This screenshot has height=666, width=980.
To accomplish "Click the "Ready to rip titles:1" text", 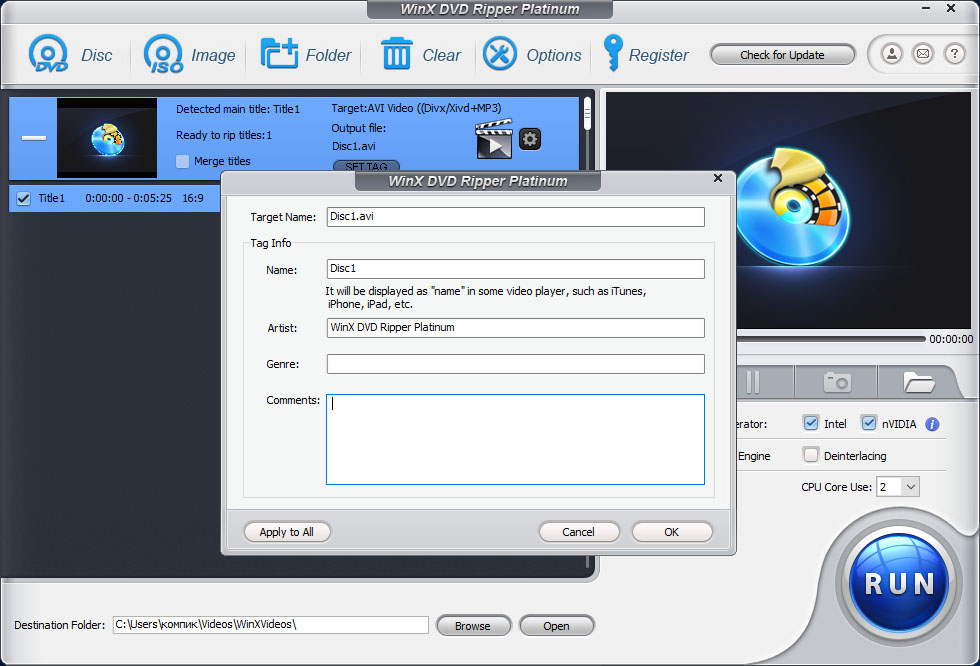I will pyautogui.click(x=224, y=136).
